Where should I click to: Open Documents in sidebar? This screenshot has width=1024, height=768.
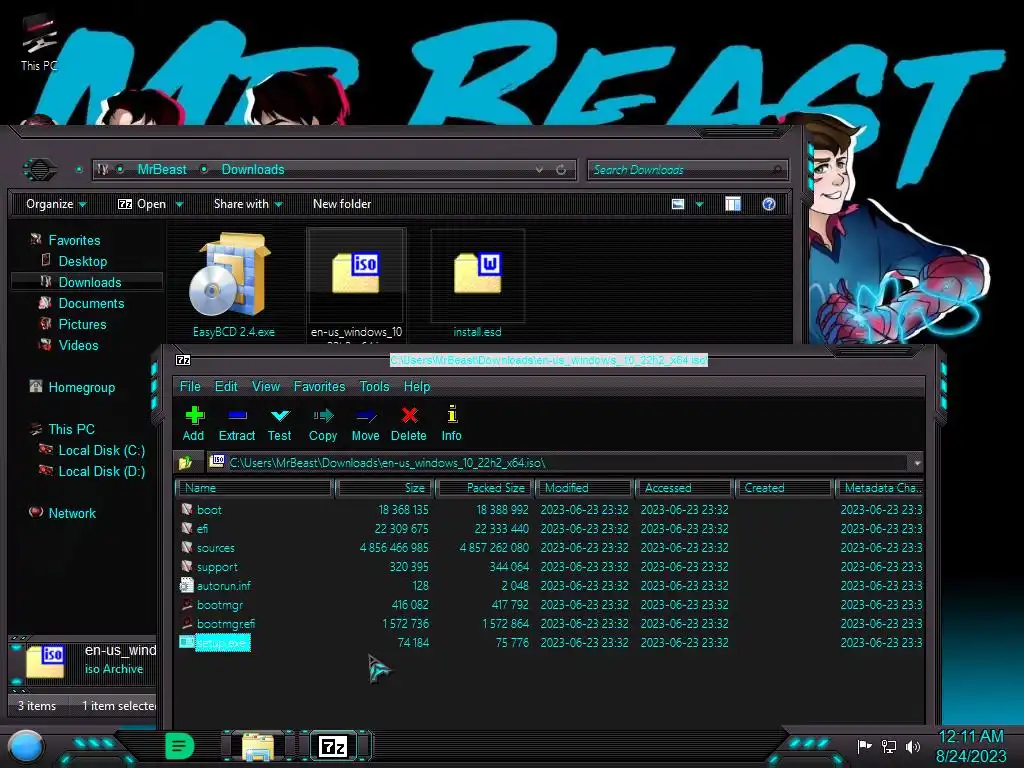pos(91,303)
